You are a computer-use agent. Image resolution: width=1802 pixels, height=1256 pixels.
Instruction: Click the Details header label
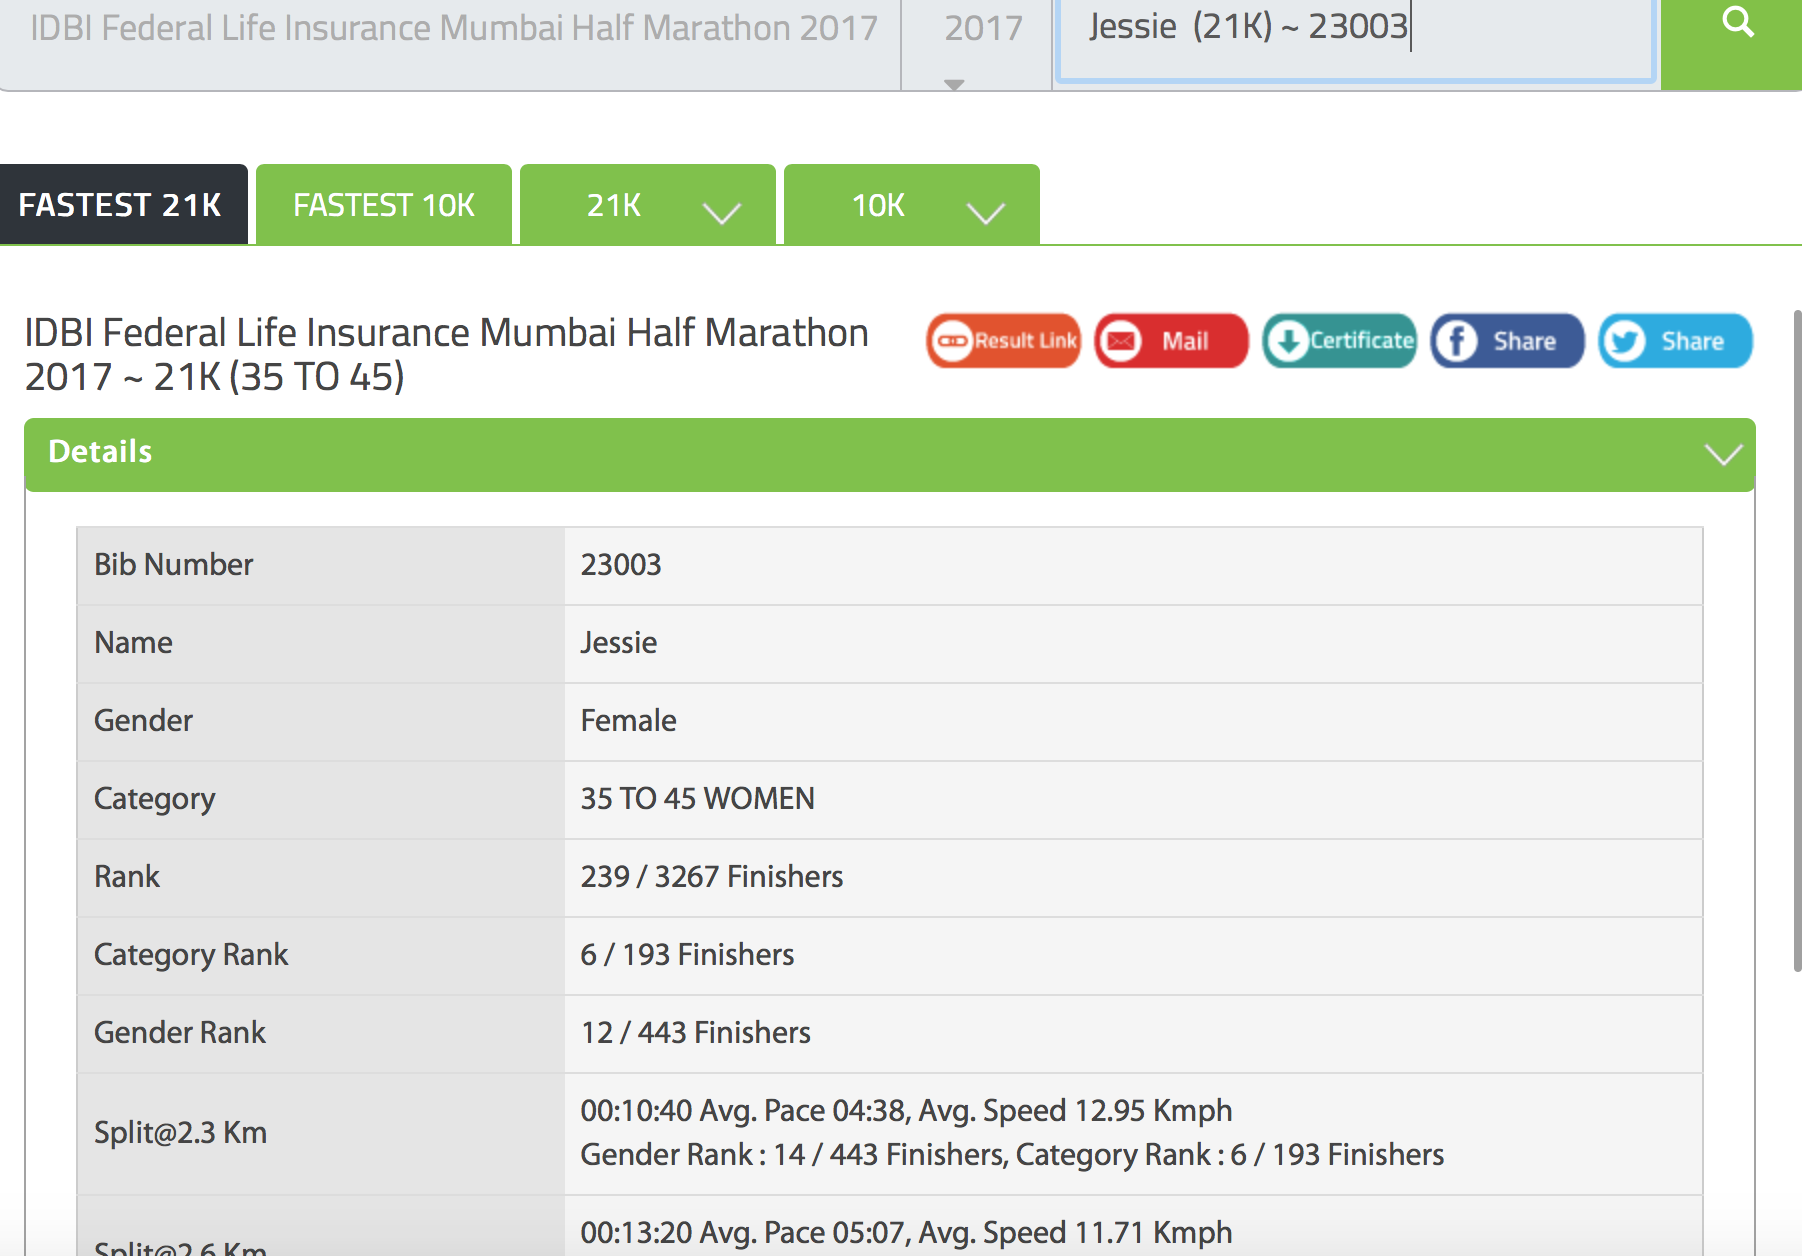click(x=100, y=452)
